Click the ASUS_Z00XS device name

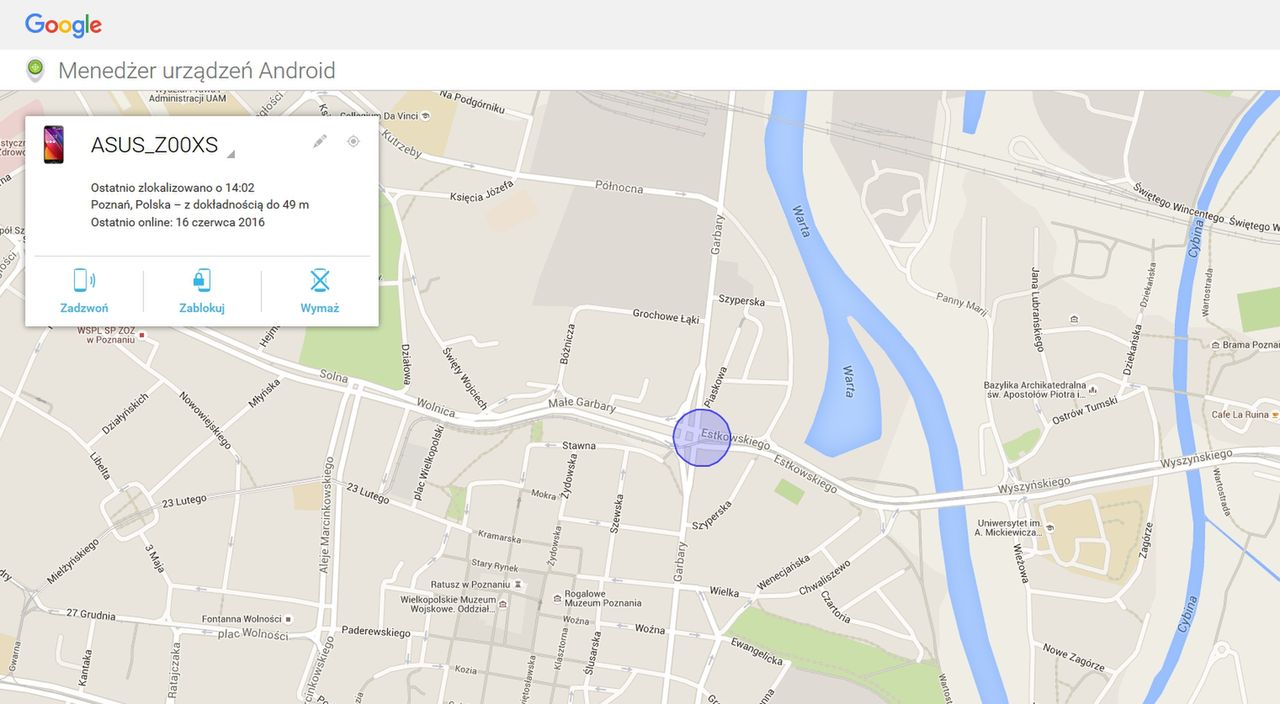click(x=154, y=145)
